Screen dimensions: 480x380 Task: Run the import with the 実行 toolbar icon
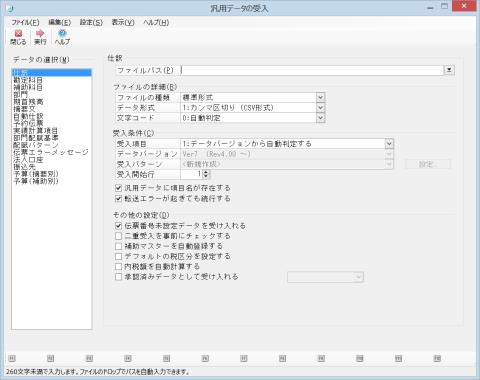click(x=40, y=37)
